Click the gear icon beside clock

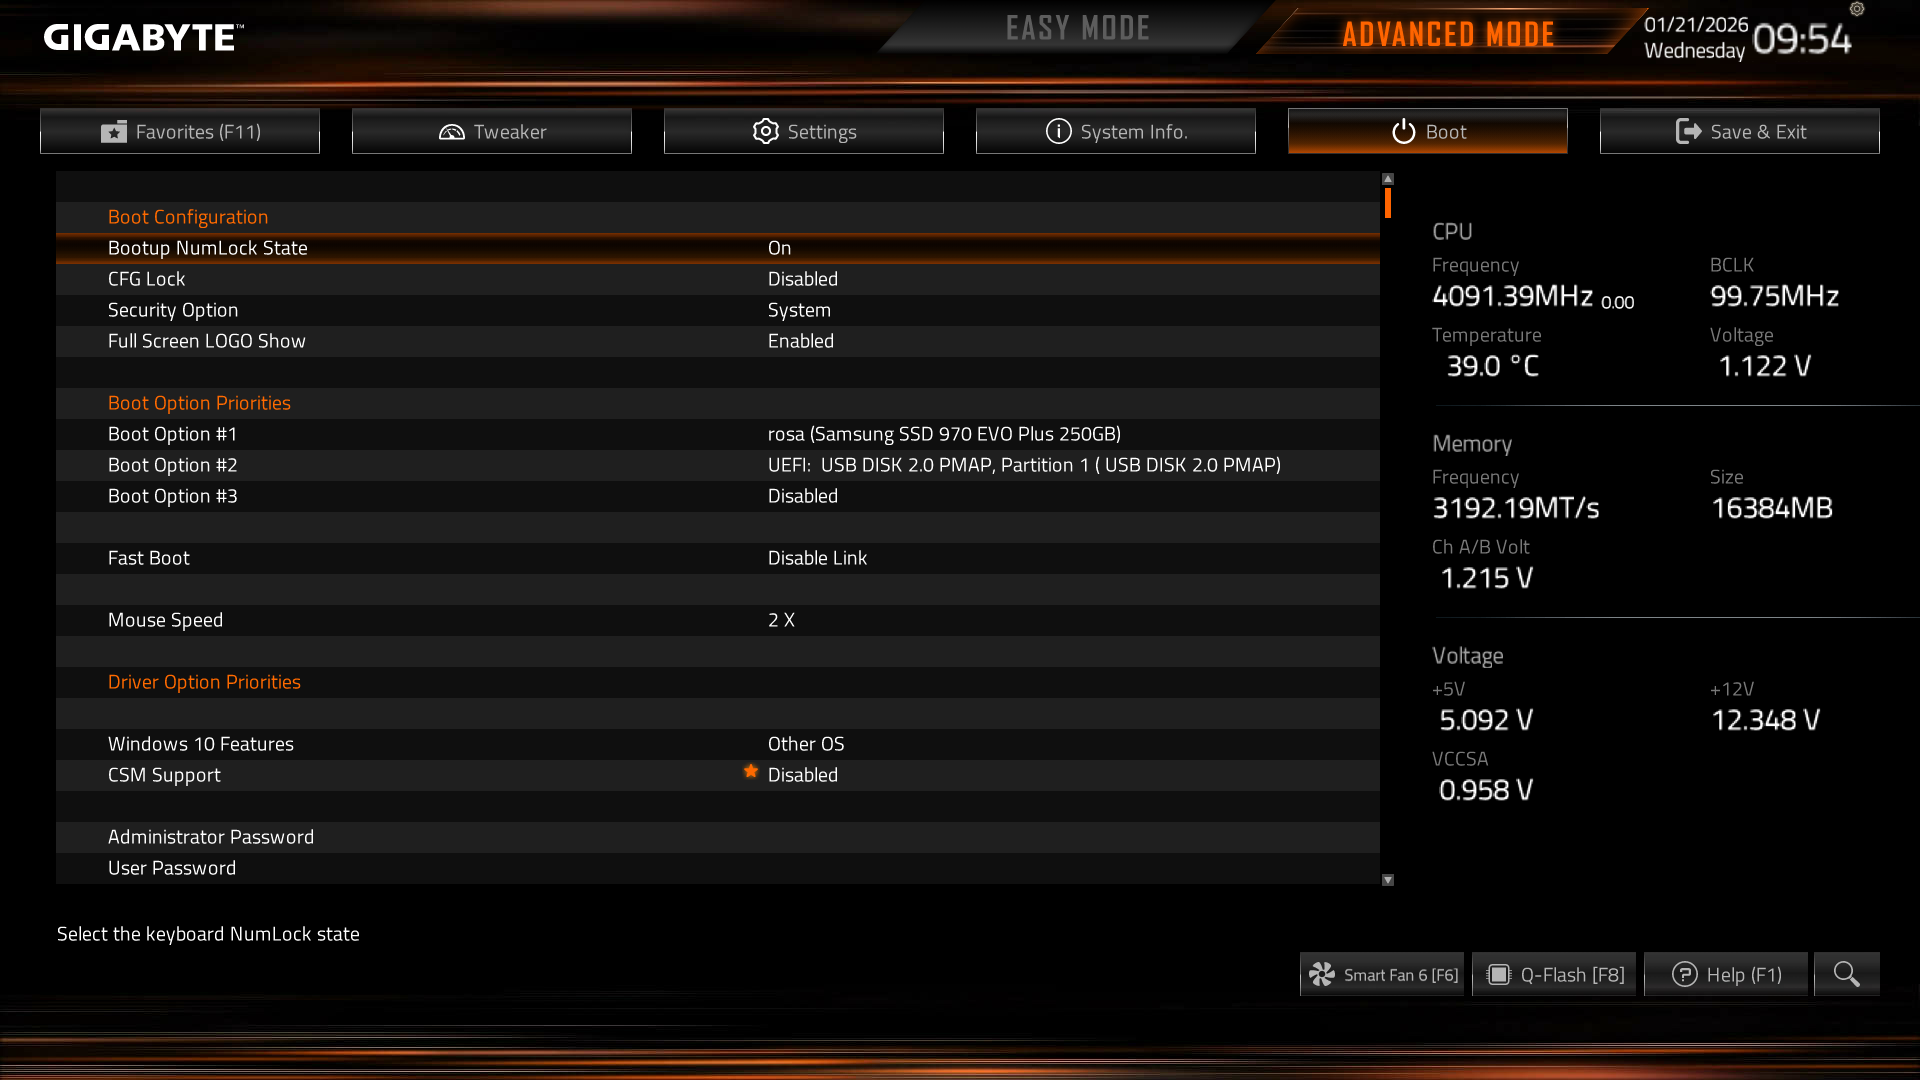(1857, 9)
